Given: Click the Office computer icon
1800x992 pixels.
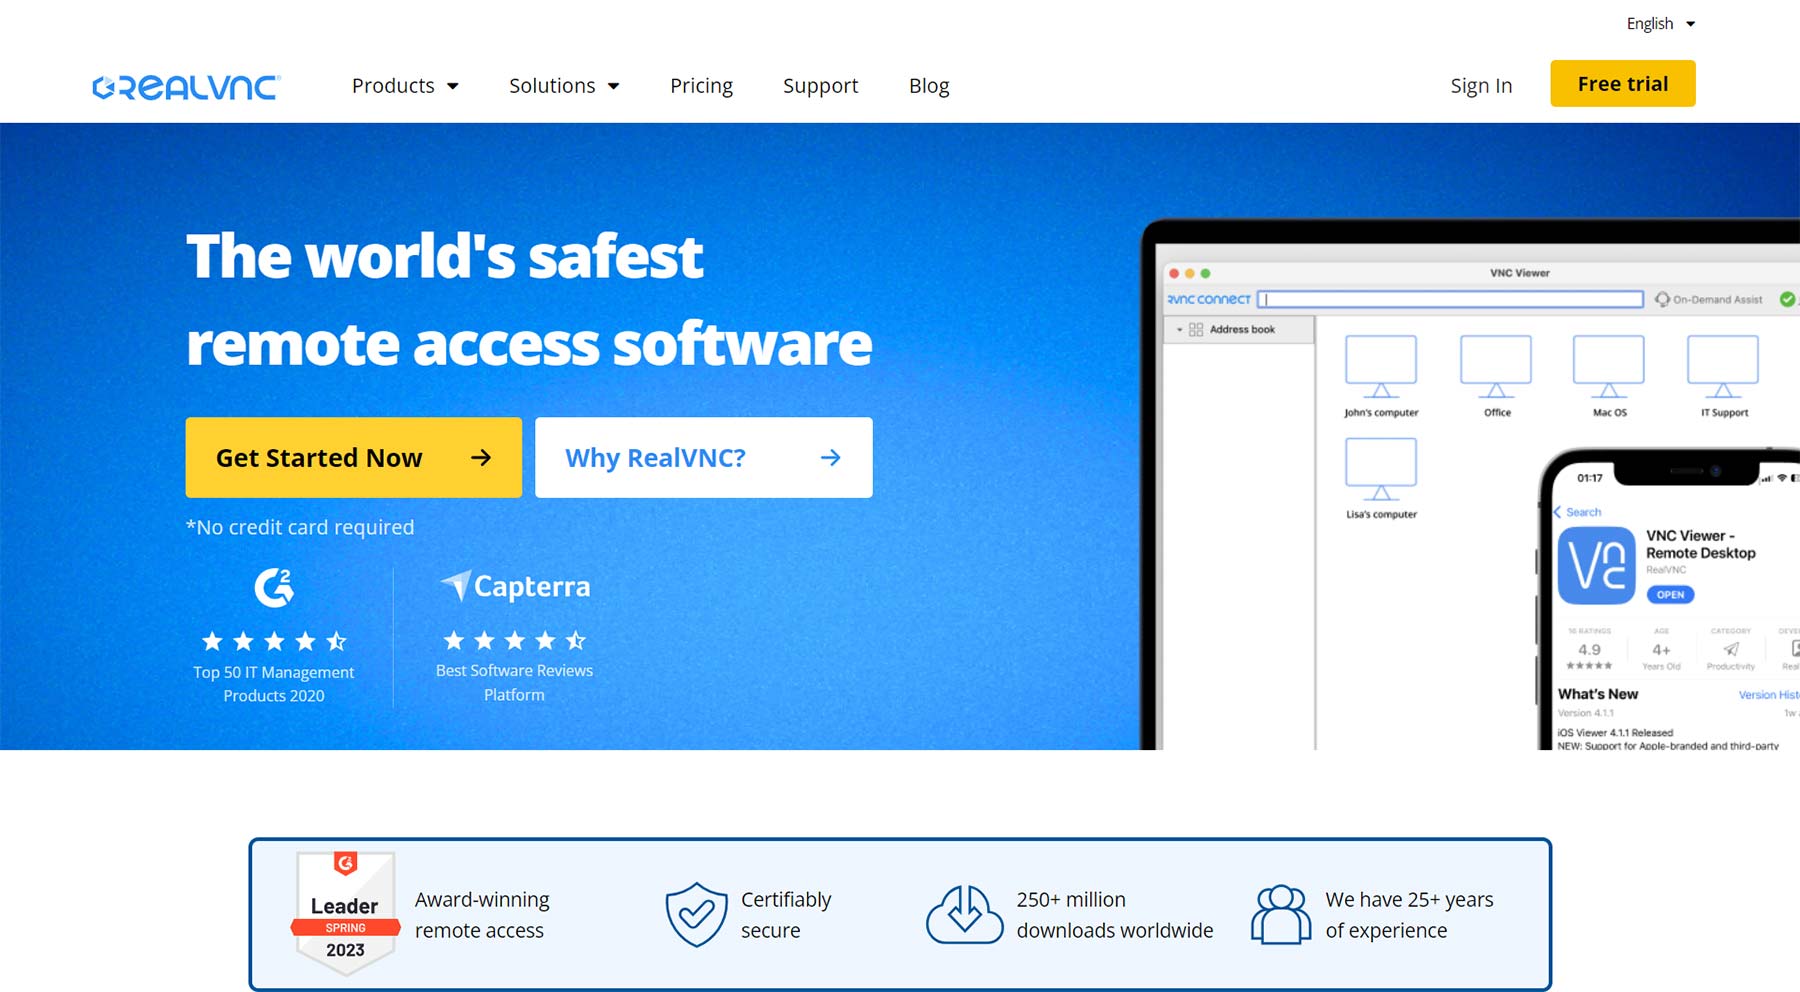Looking at the screenshot, I should [x=1496, y=367].
